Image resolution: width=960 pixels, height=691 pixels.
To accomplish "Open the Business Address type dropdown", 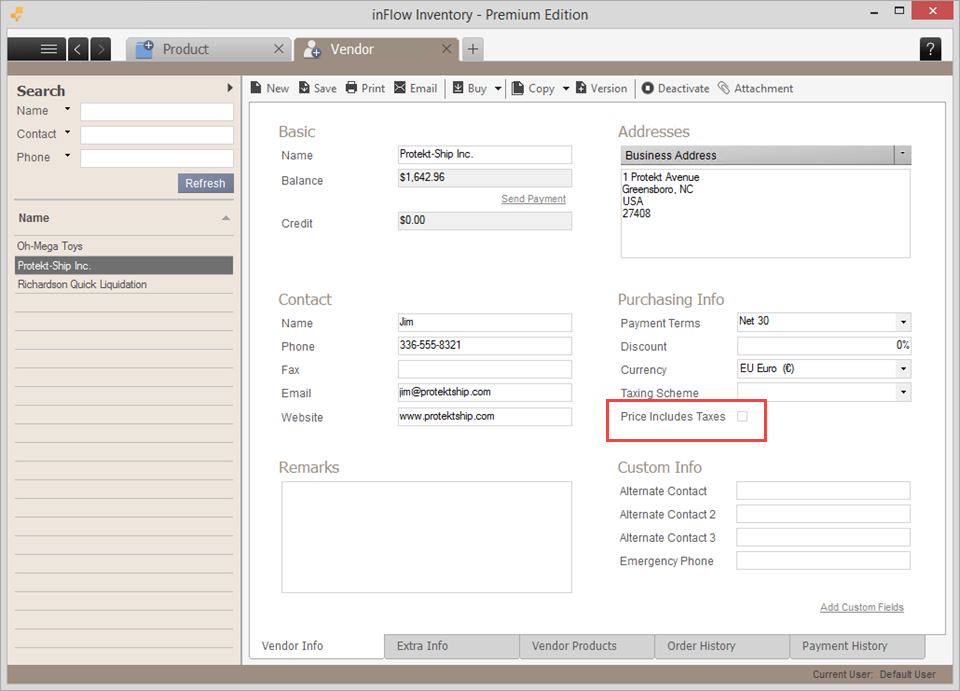I will [x=902, y=155].
